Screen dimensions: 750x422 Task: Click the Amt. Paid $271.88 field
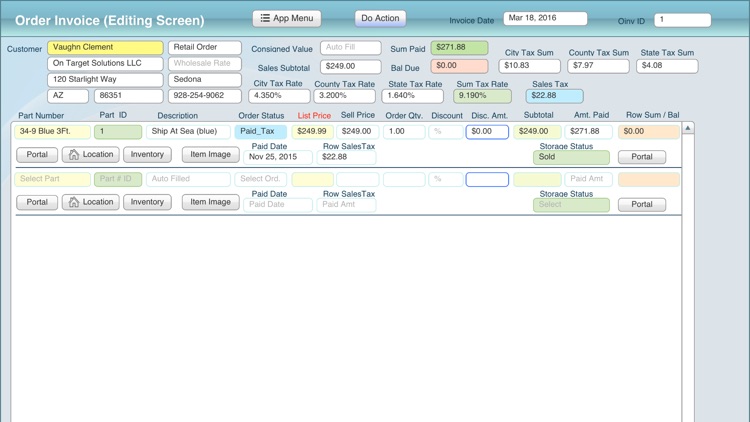(588, 132)
